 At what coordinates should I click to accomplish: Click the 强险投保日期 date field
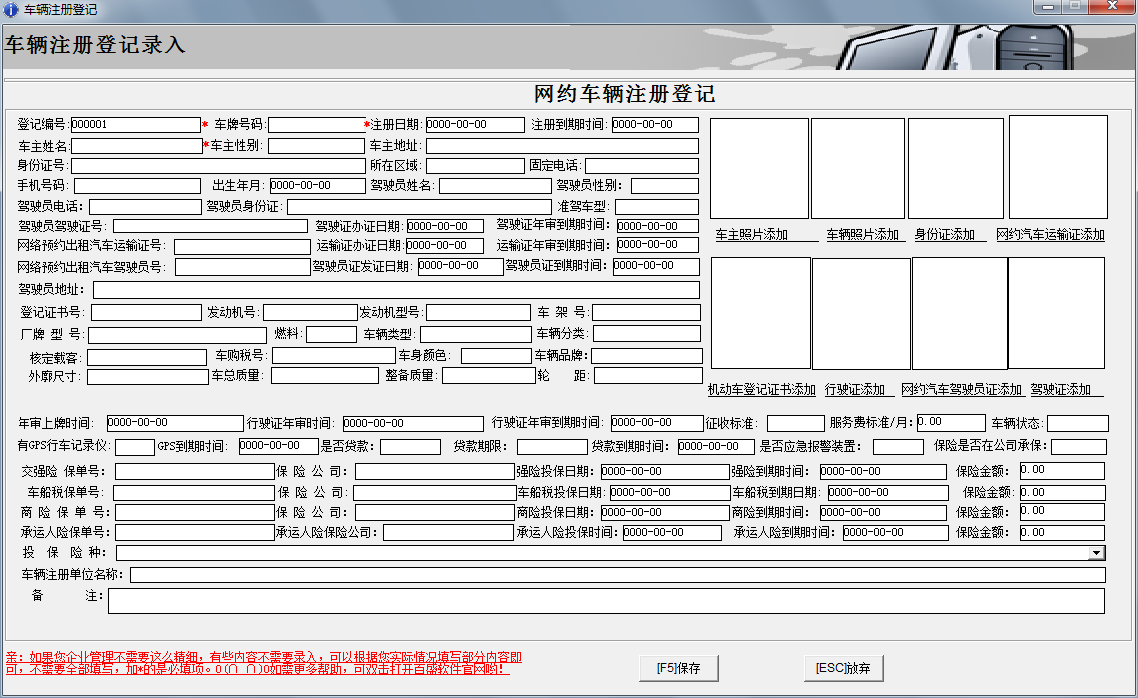(664, 472)
